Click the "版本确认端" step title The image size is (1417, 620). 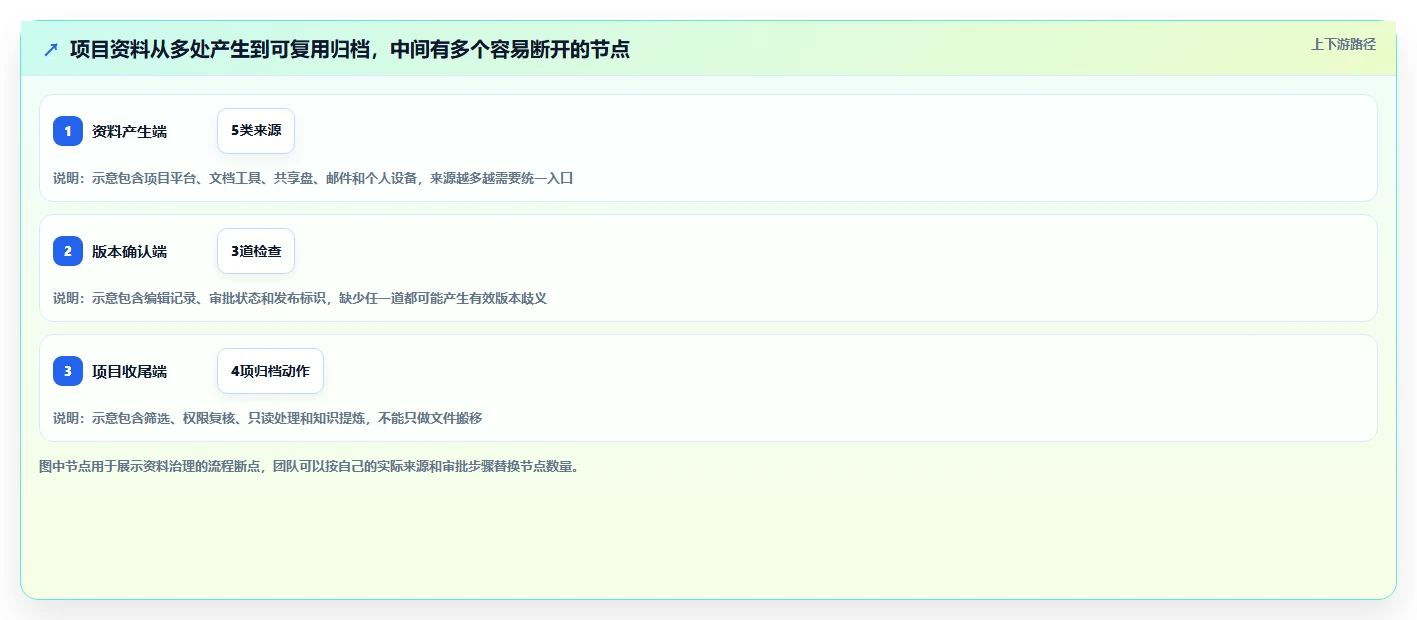[129, 251]
